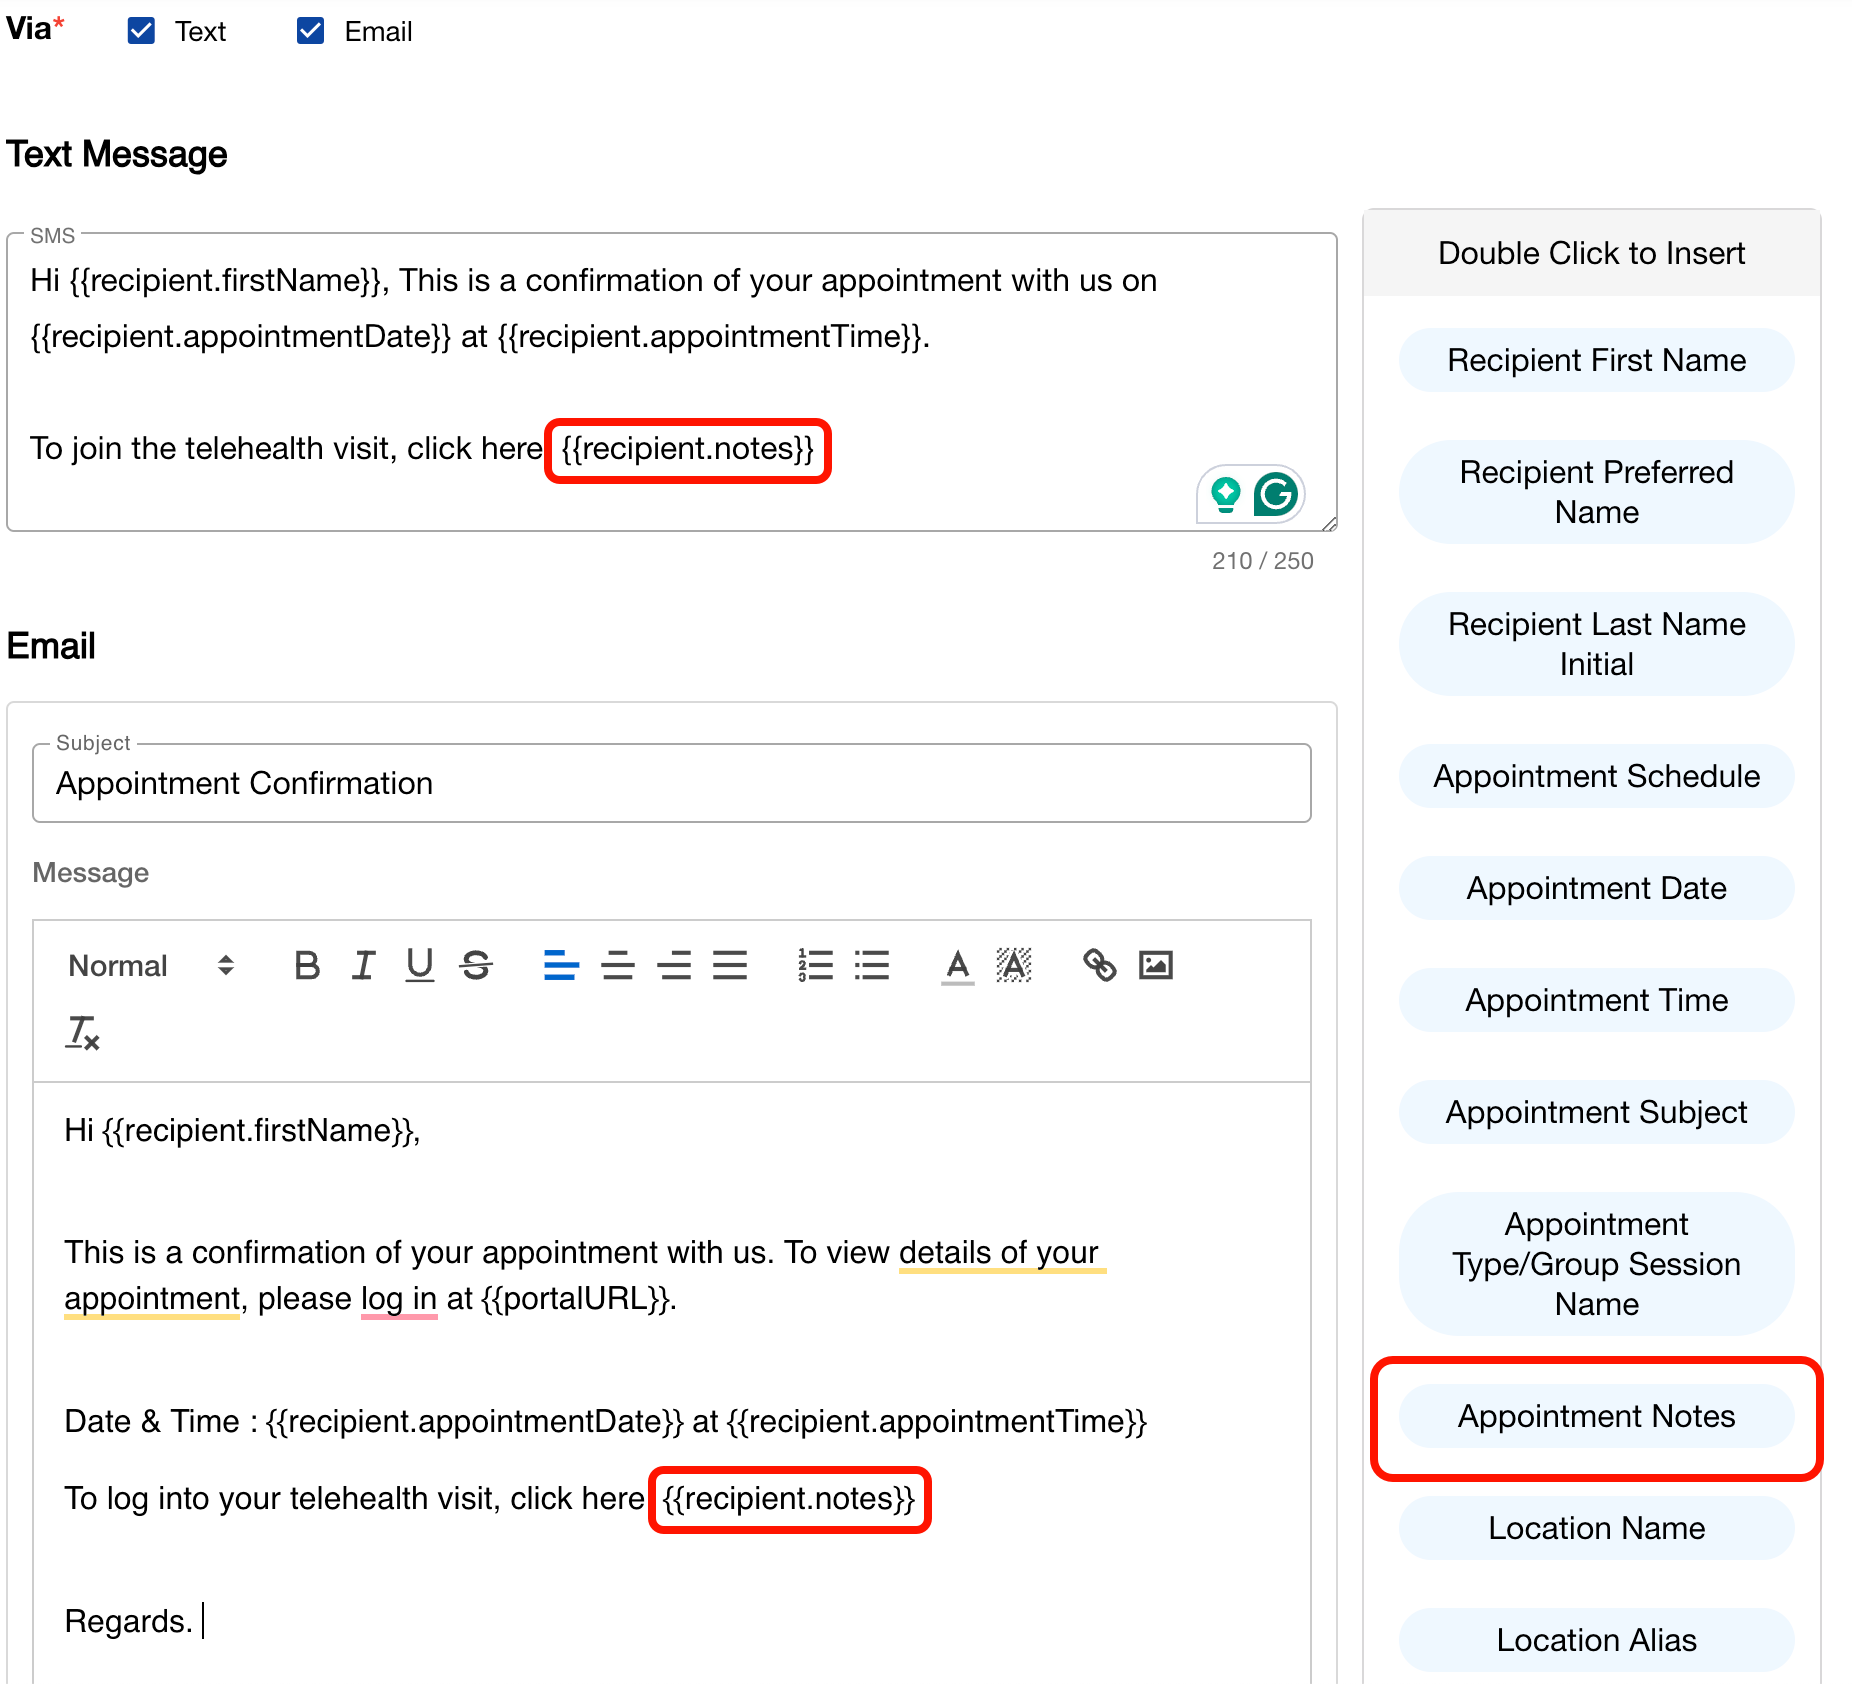Center align the email text
The width and height of the screenshot is (1852, 1684).
pos(617,965)
